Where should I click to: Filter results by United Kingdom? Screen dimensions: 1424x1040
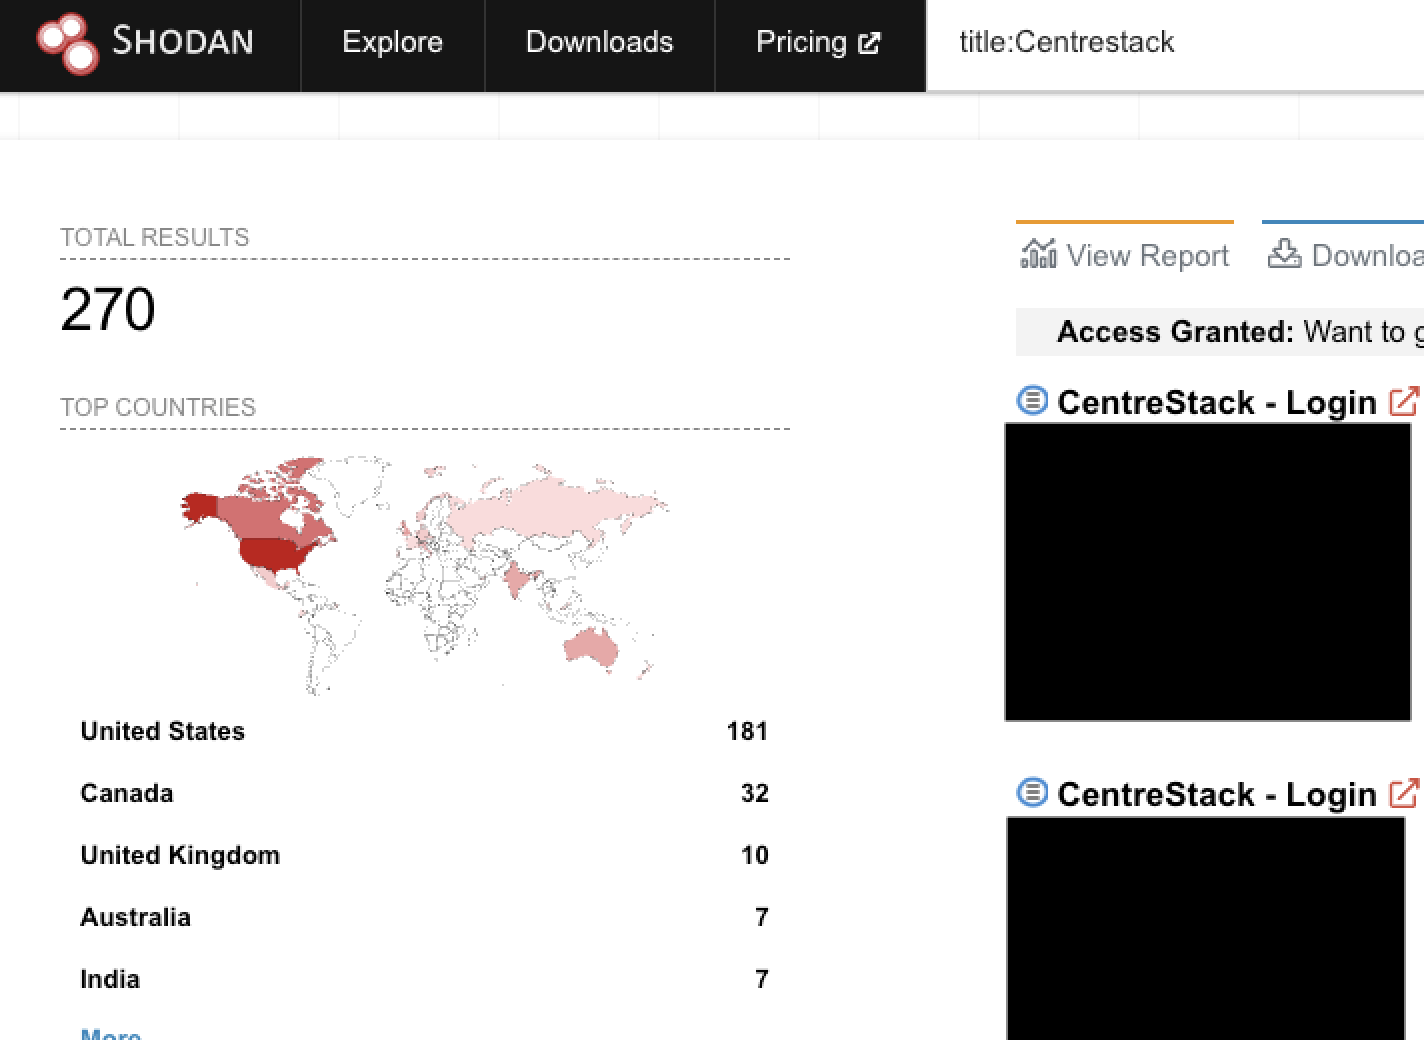[180, 855]
